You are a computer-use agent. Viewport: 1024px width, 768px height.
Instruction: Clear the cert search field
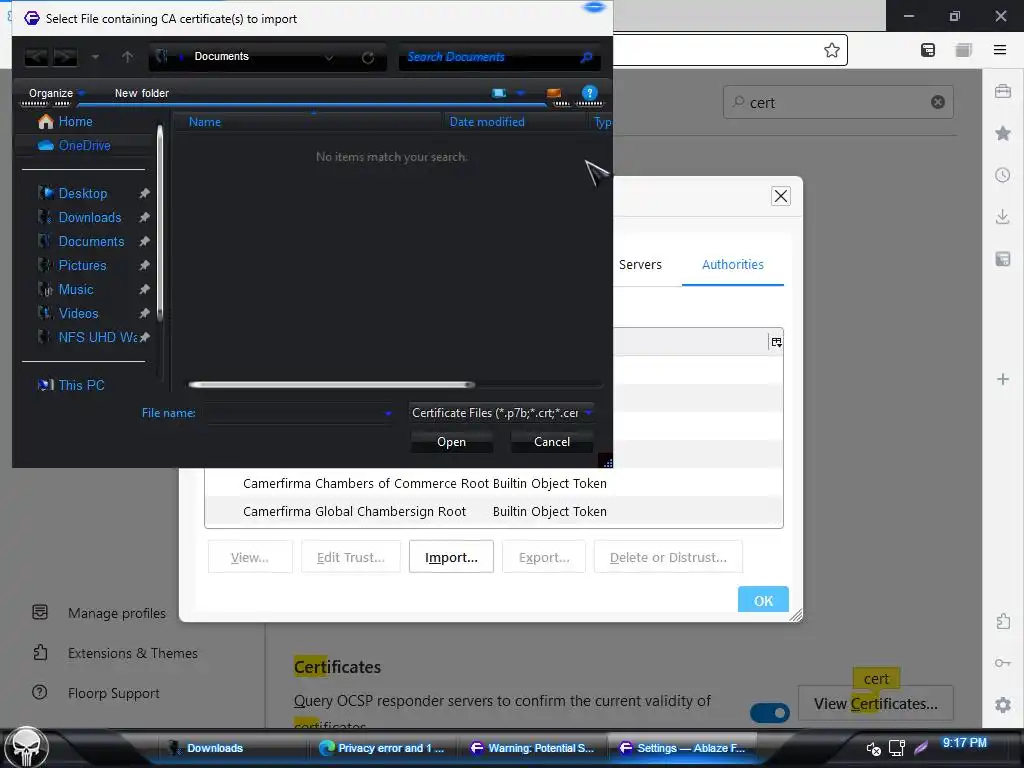pyautogui.click(x=938, y=102)
